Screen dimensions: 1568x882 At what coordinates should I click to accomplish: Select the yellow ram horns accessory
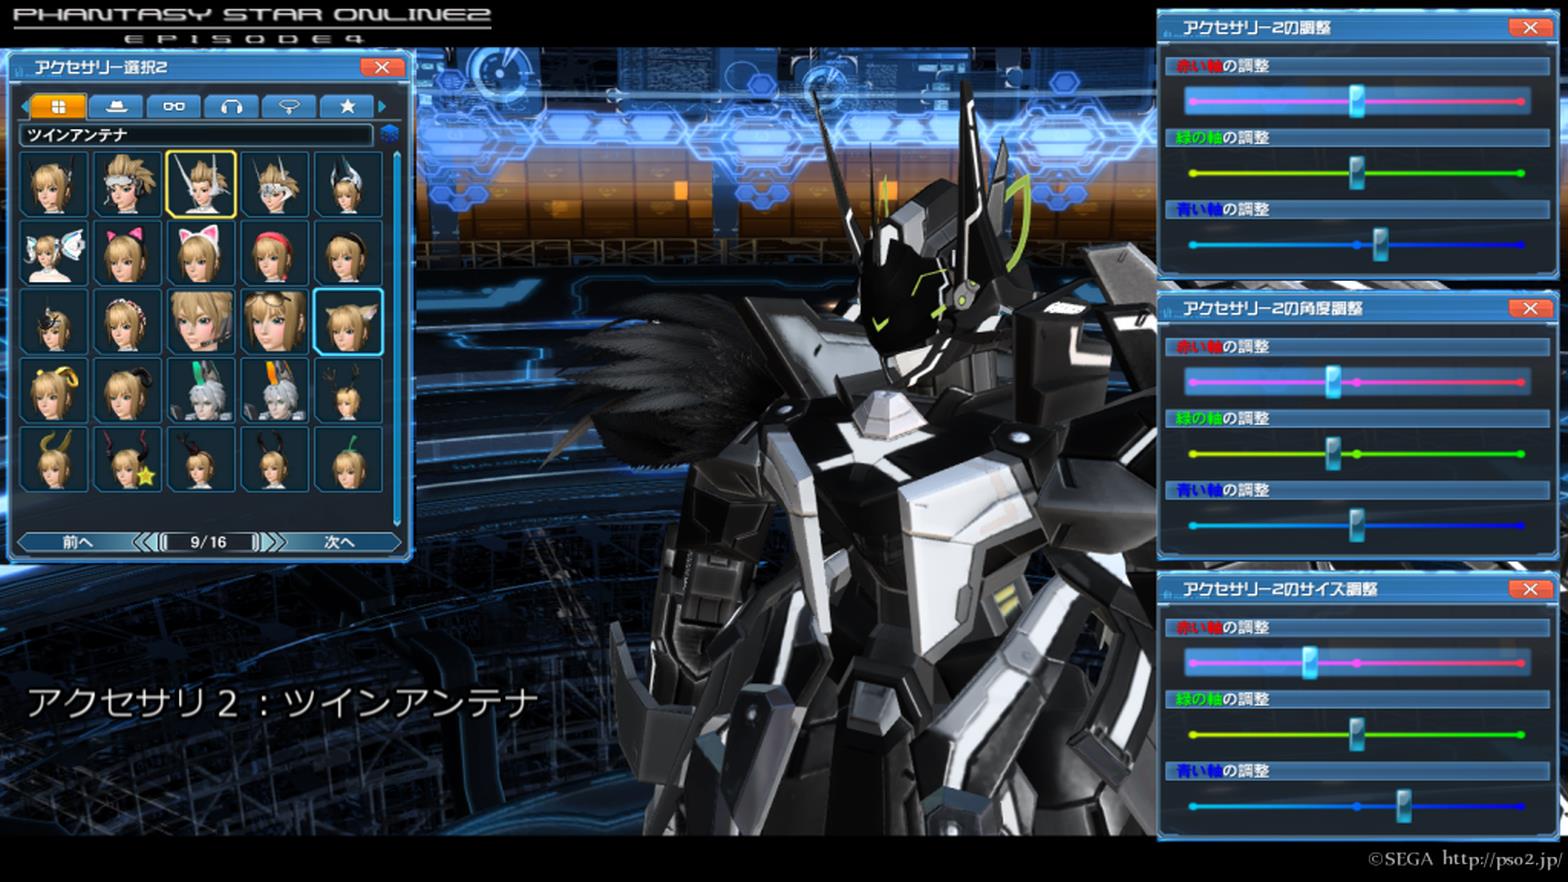pos(54,391)
